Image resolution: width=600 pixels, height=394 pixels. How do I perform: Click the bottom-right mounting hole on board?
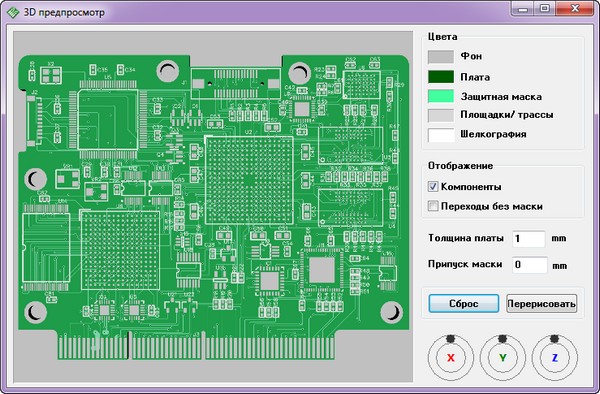click(x=391, y=312)
